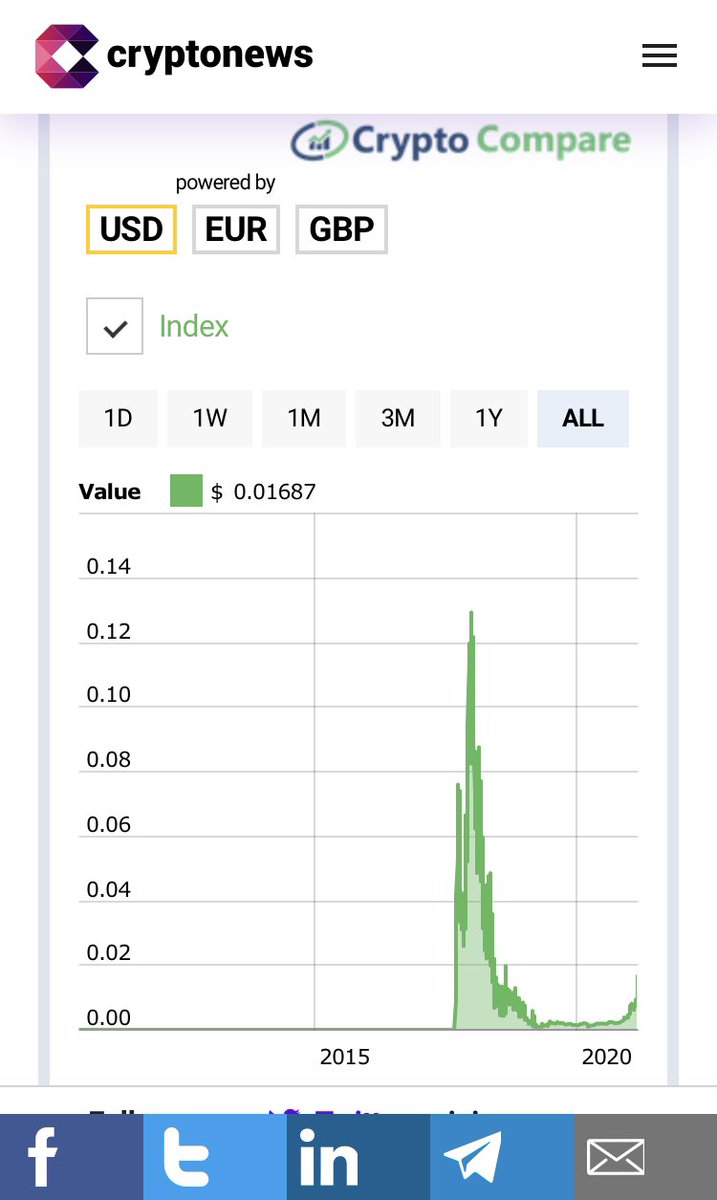Click the 2015 axis label
717x1200 pixels.
coord(345,1057)
